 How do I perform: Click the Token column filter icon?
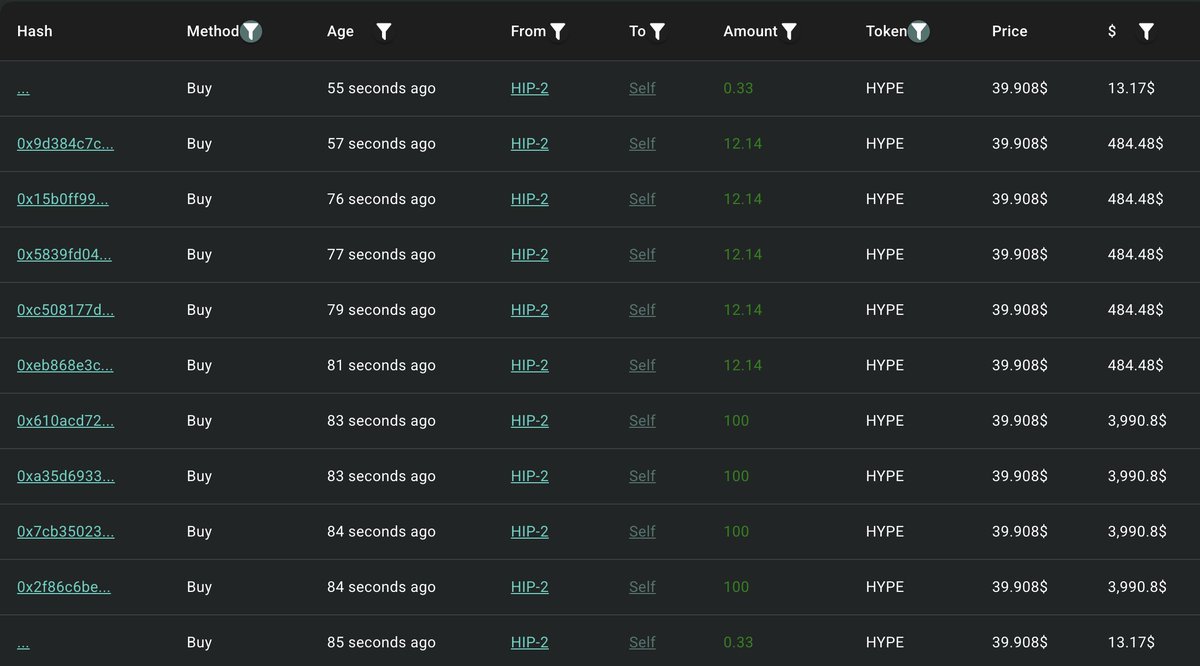pyautogui.click(x=919, y=32)
